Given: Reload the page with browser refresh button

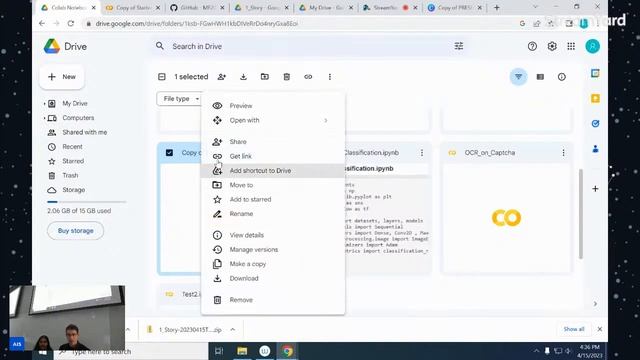Looking at the screenshot, I should coord(71,24).
